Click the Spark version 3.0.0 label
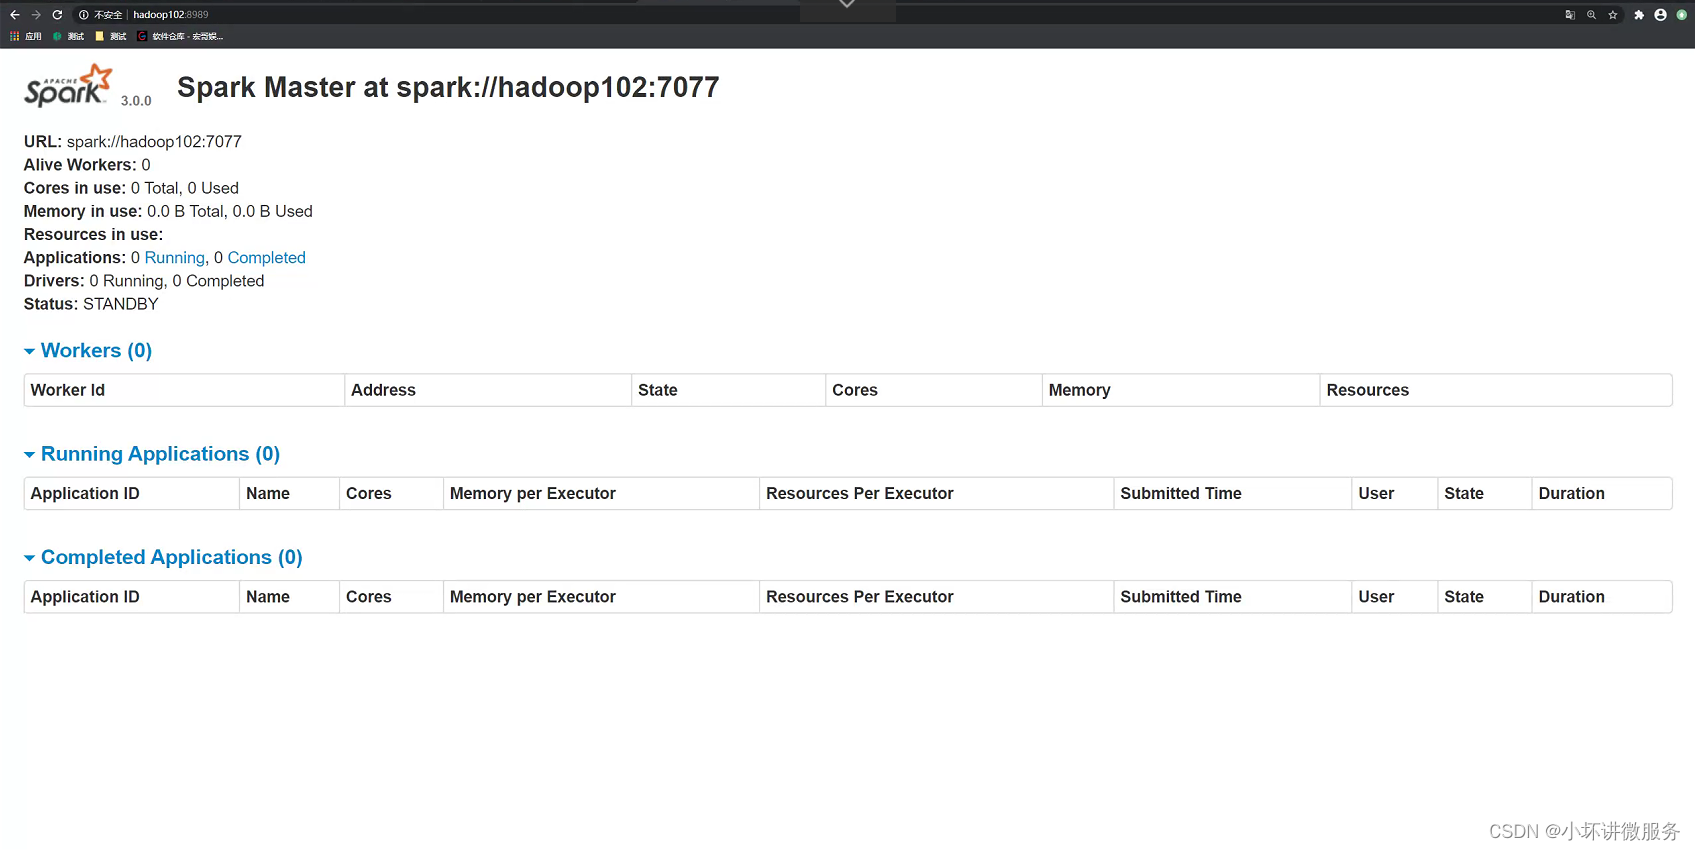The height and width of the screenshot is (850, 1695). tap(136, 101)
